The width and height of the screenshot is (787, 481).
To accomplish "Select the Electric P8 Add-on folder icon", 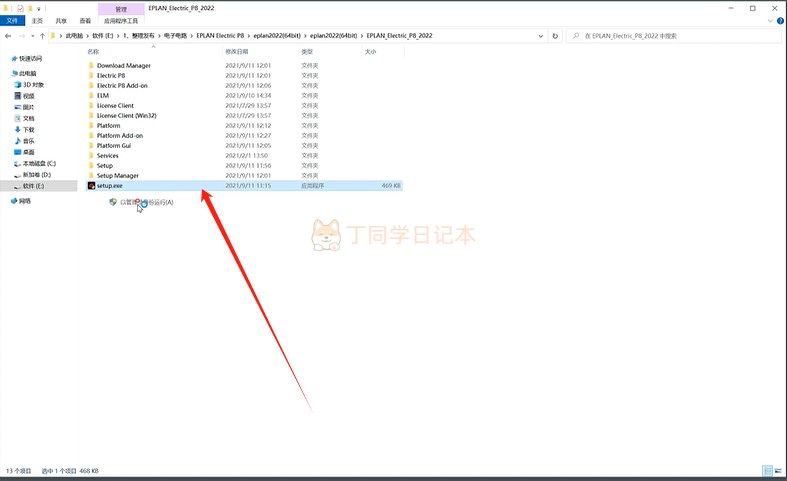I will 91,85.
